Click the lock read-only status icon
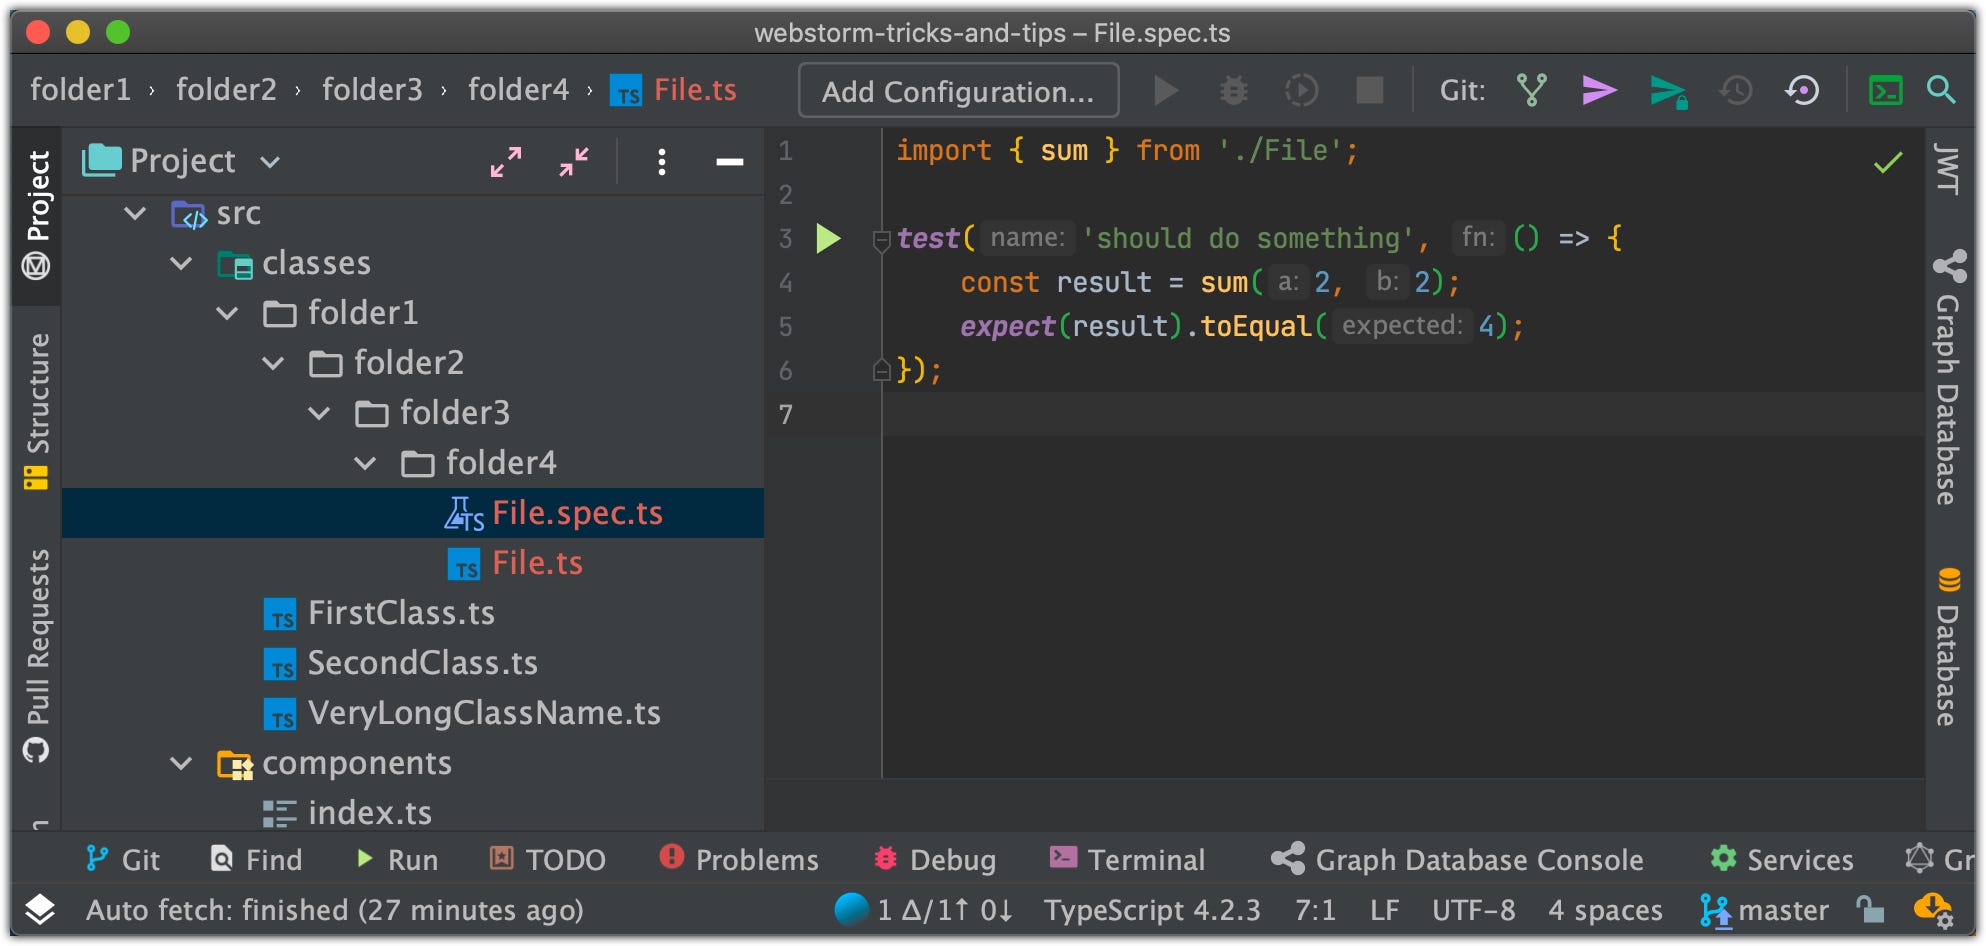The width and height of the screenshot is (1986, 946). [x=1870, y=910]
